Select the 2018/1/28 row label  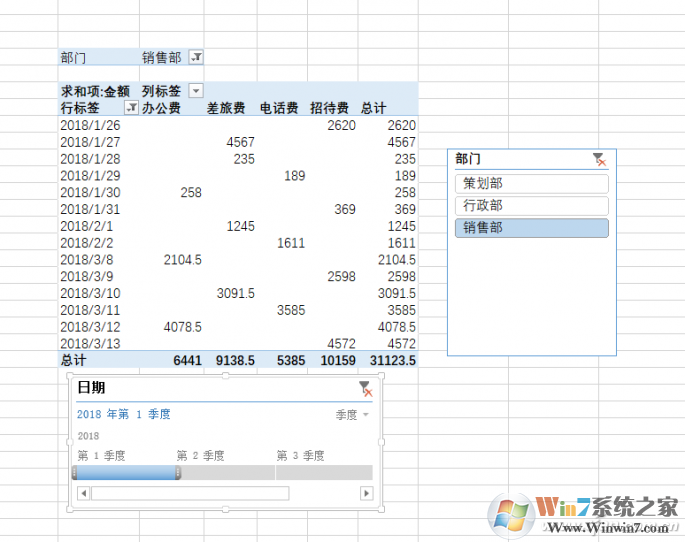coord(90,159)
